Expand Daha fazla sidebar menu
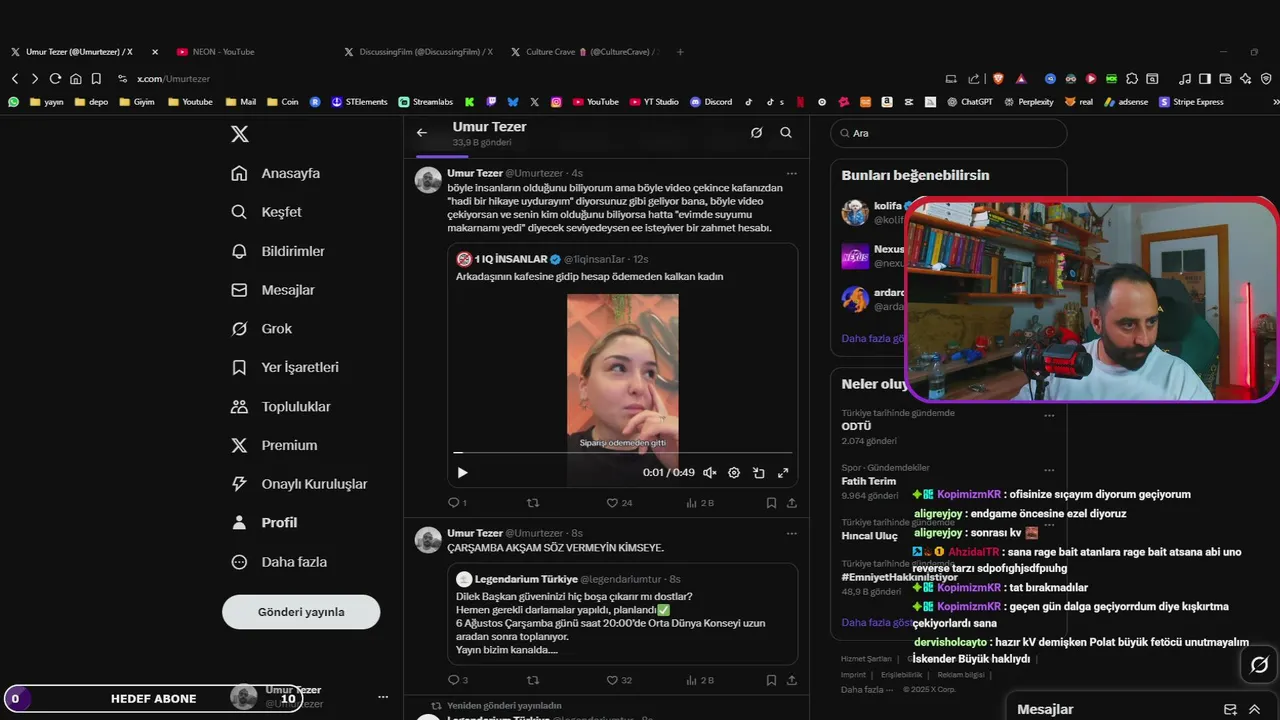The width and height of the screenshot is (1280, 720). point(279,562)
